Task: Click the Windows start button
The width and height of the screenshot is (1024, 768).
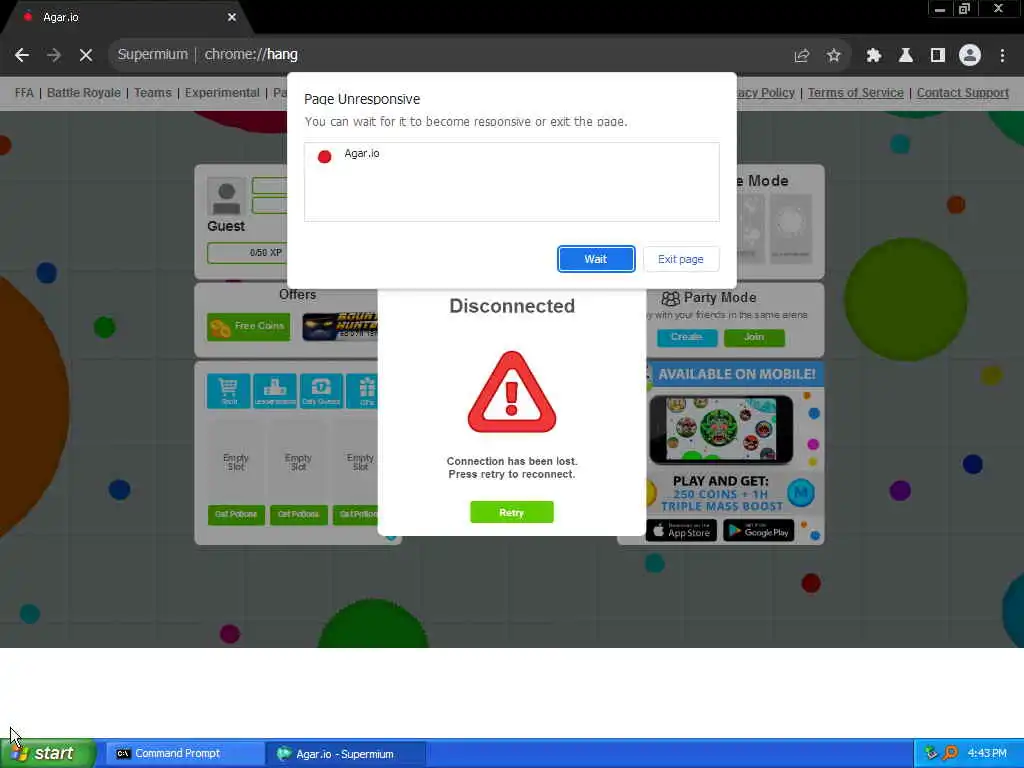Action: pyautogui.click(x=47, y=754)
